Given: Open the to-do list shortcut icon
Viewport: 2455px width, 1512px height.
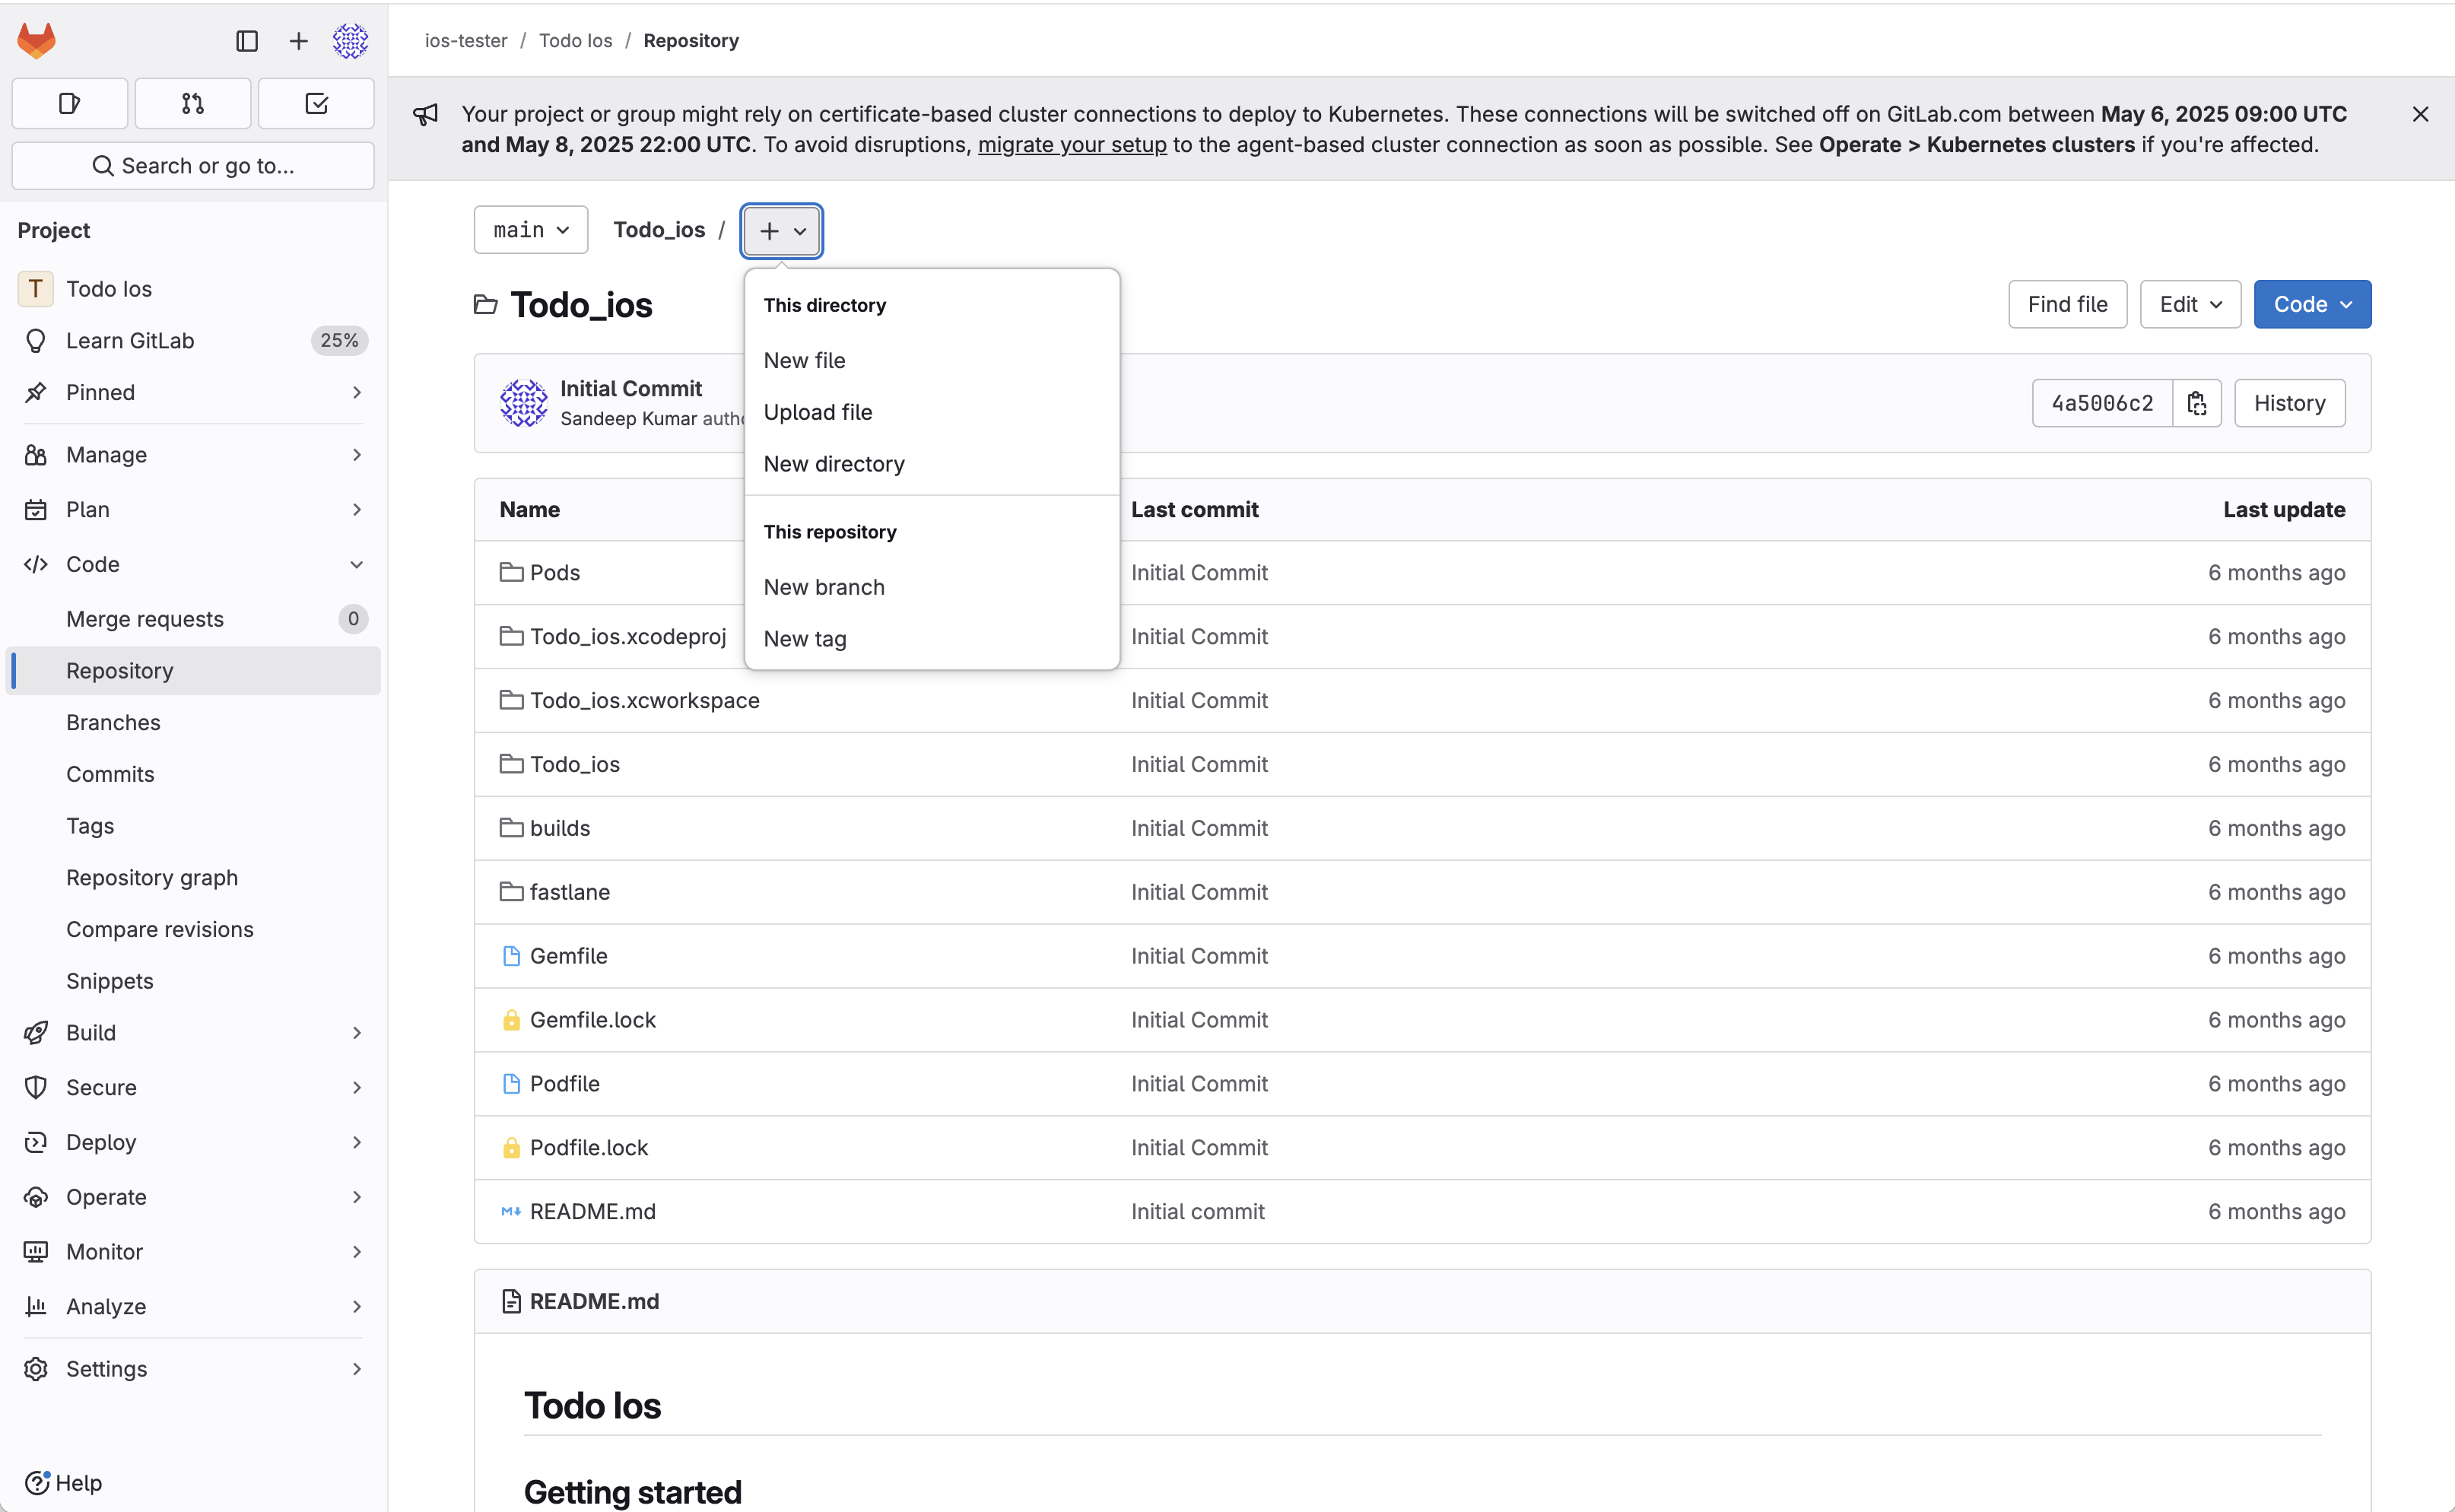Looking at the screenshot, I should coord(316,103).
